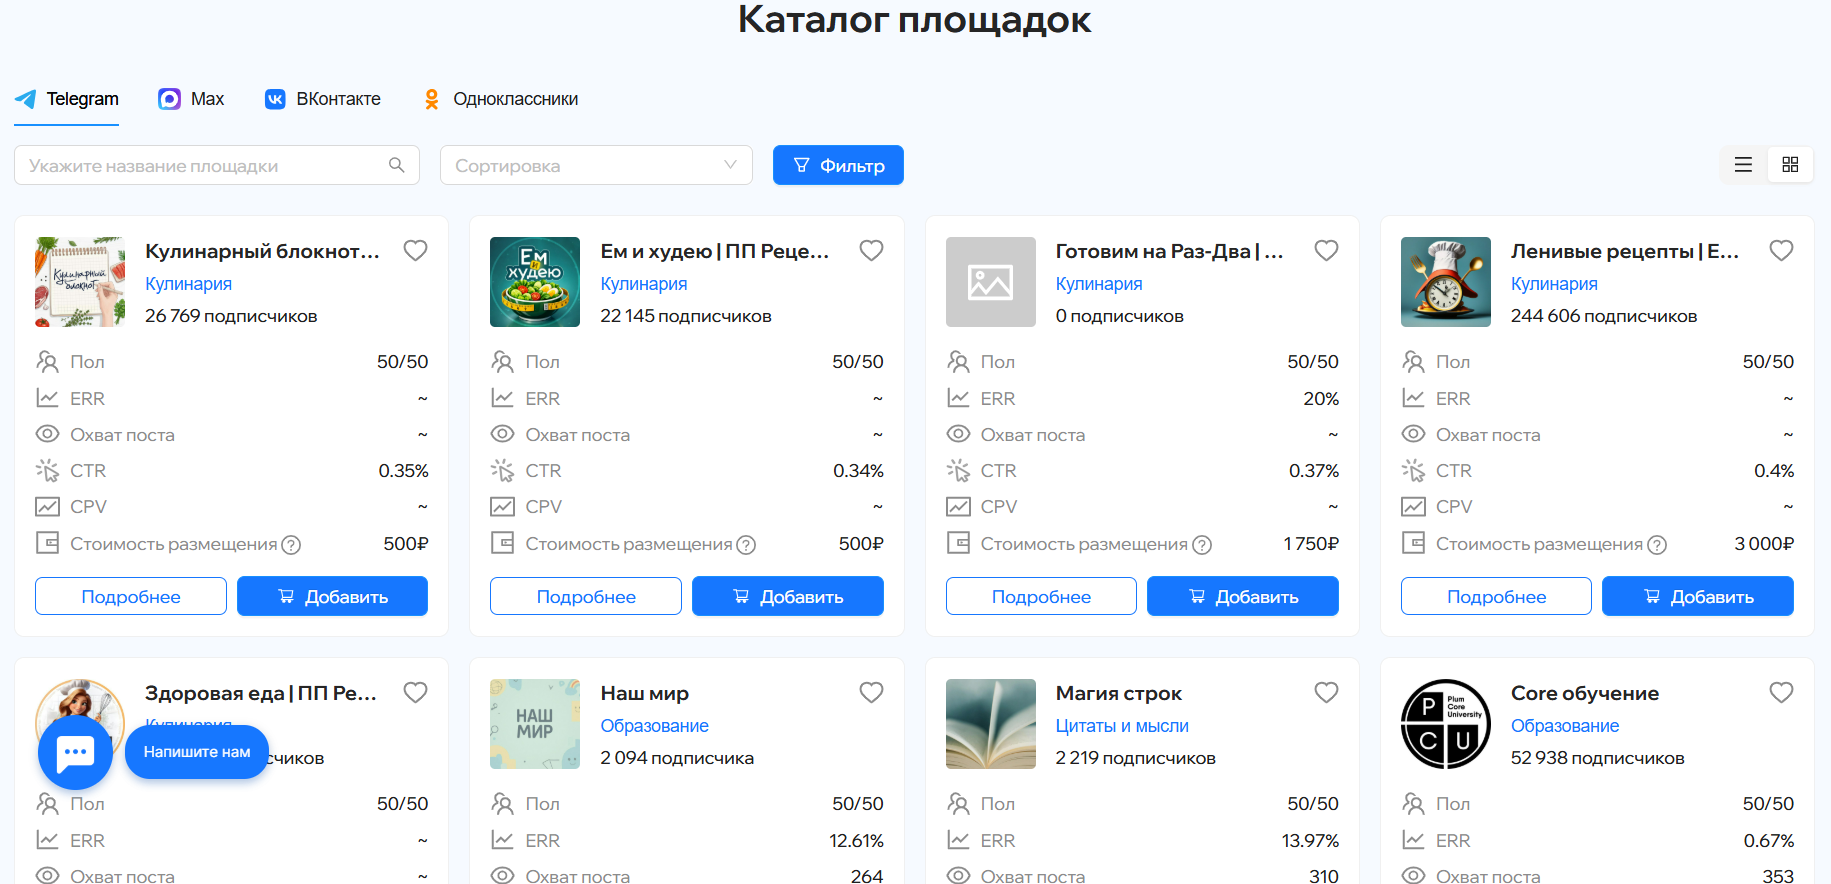Open Подробнее for Ем и худею
1831x884 pixels.
tap(586, 596)
